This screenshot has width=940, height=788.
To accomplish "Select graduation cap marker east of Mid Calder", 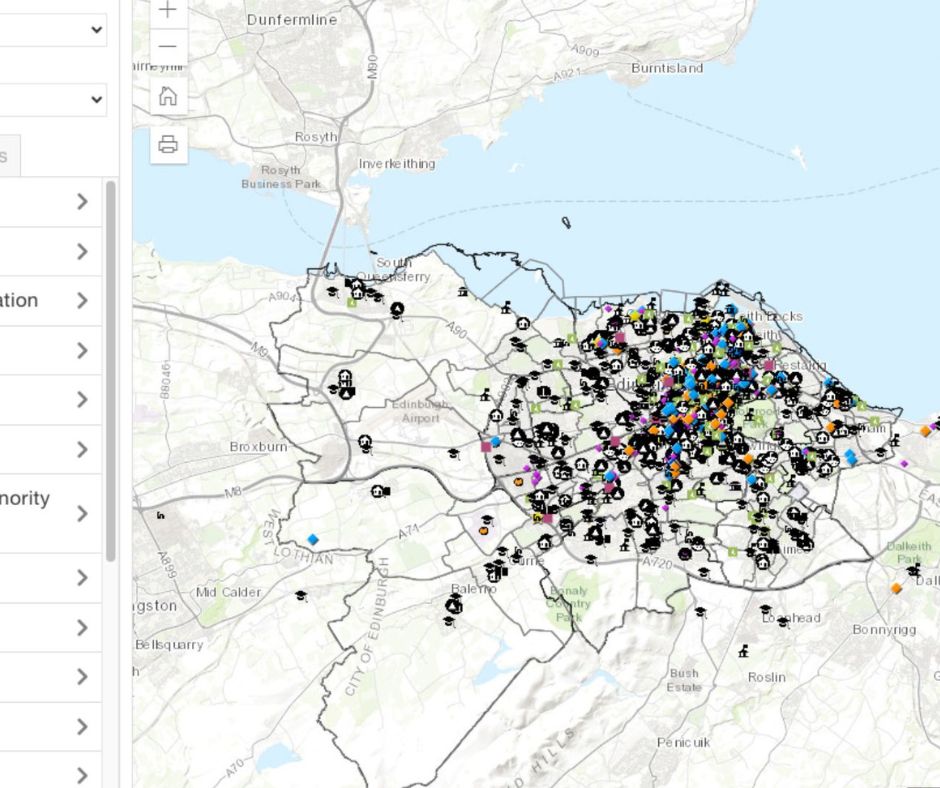I will pos(300,596).
